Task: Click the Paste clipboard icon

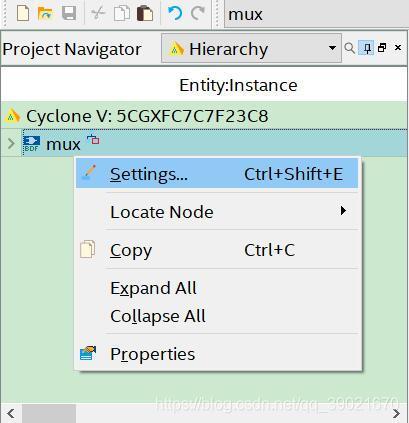Action: click(x=145, y=14)
